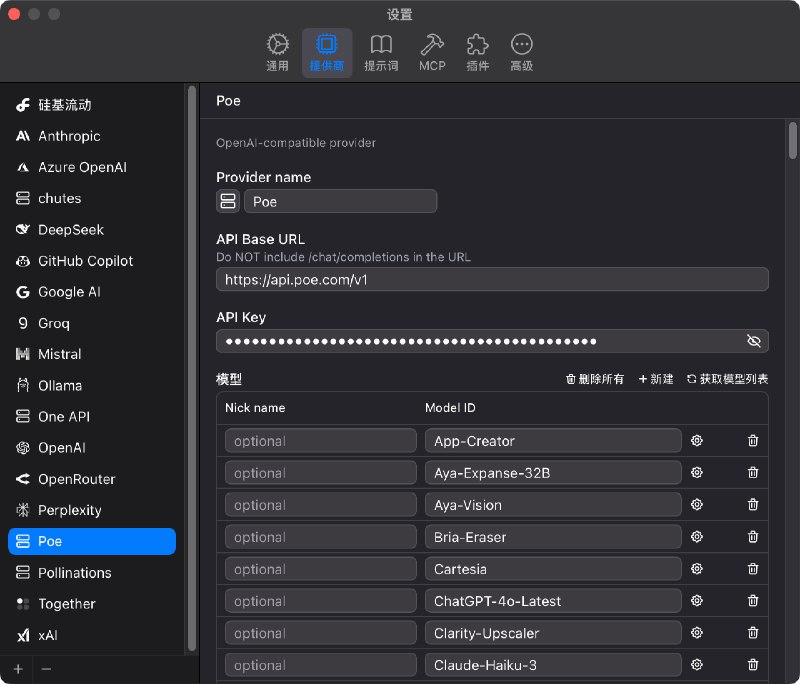
Task: Click the Poe settings panel scrollbar
Action: coord(792,141)
